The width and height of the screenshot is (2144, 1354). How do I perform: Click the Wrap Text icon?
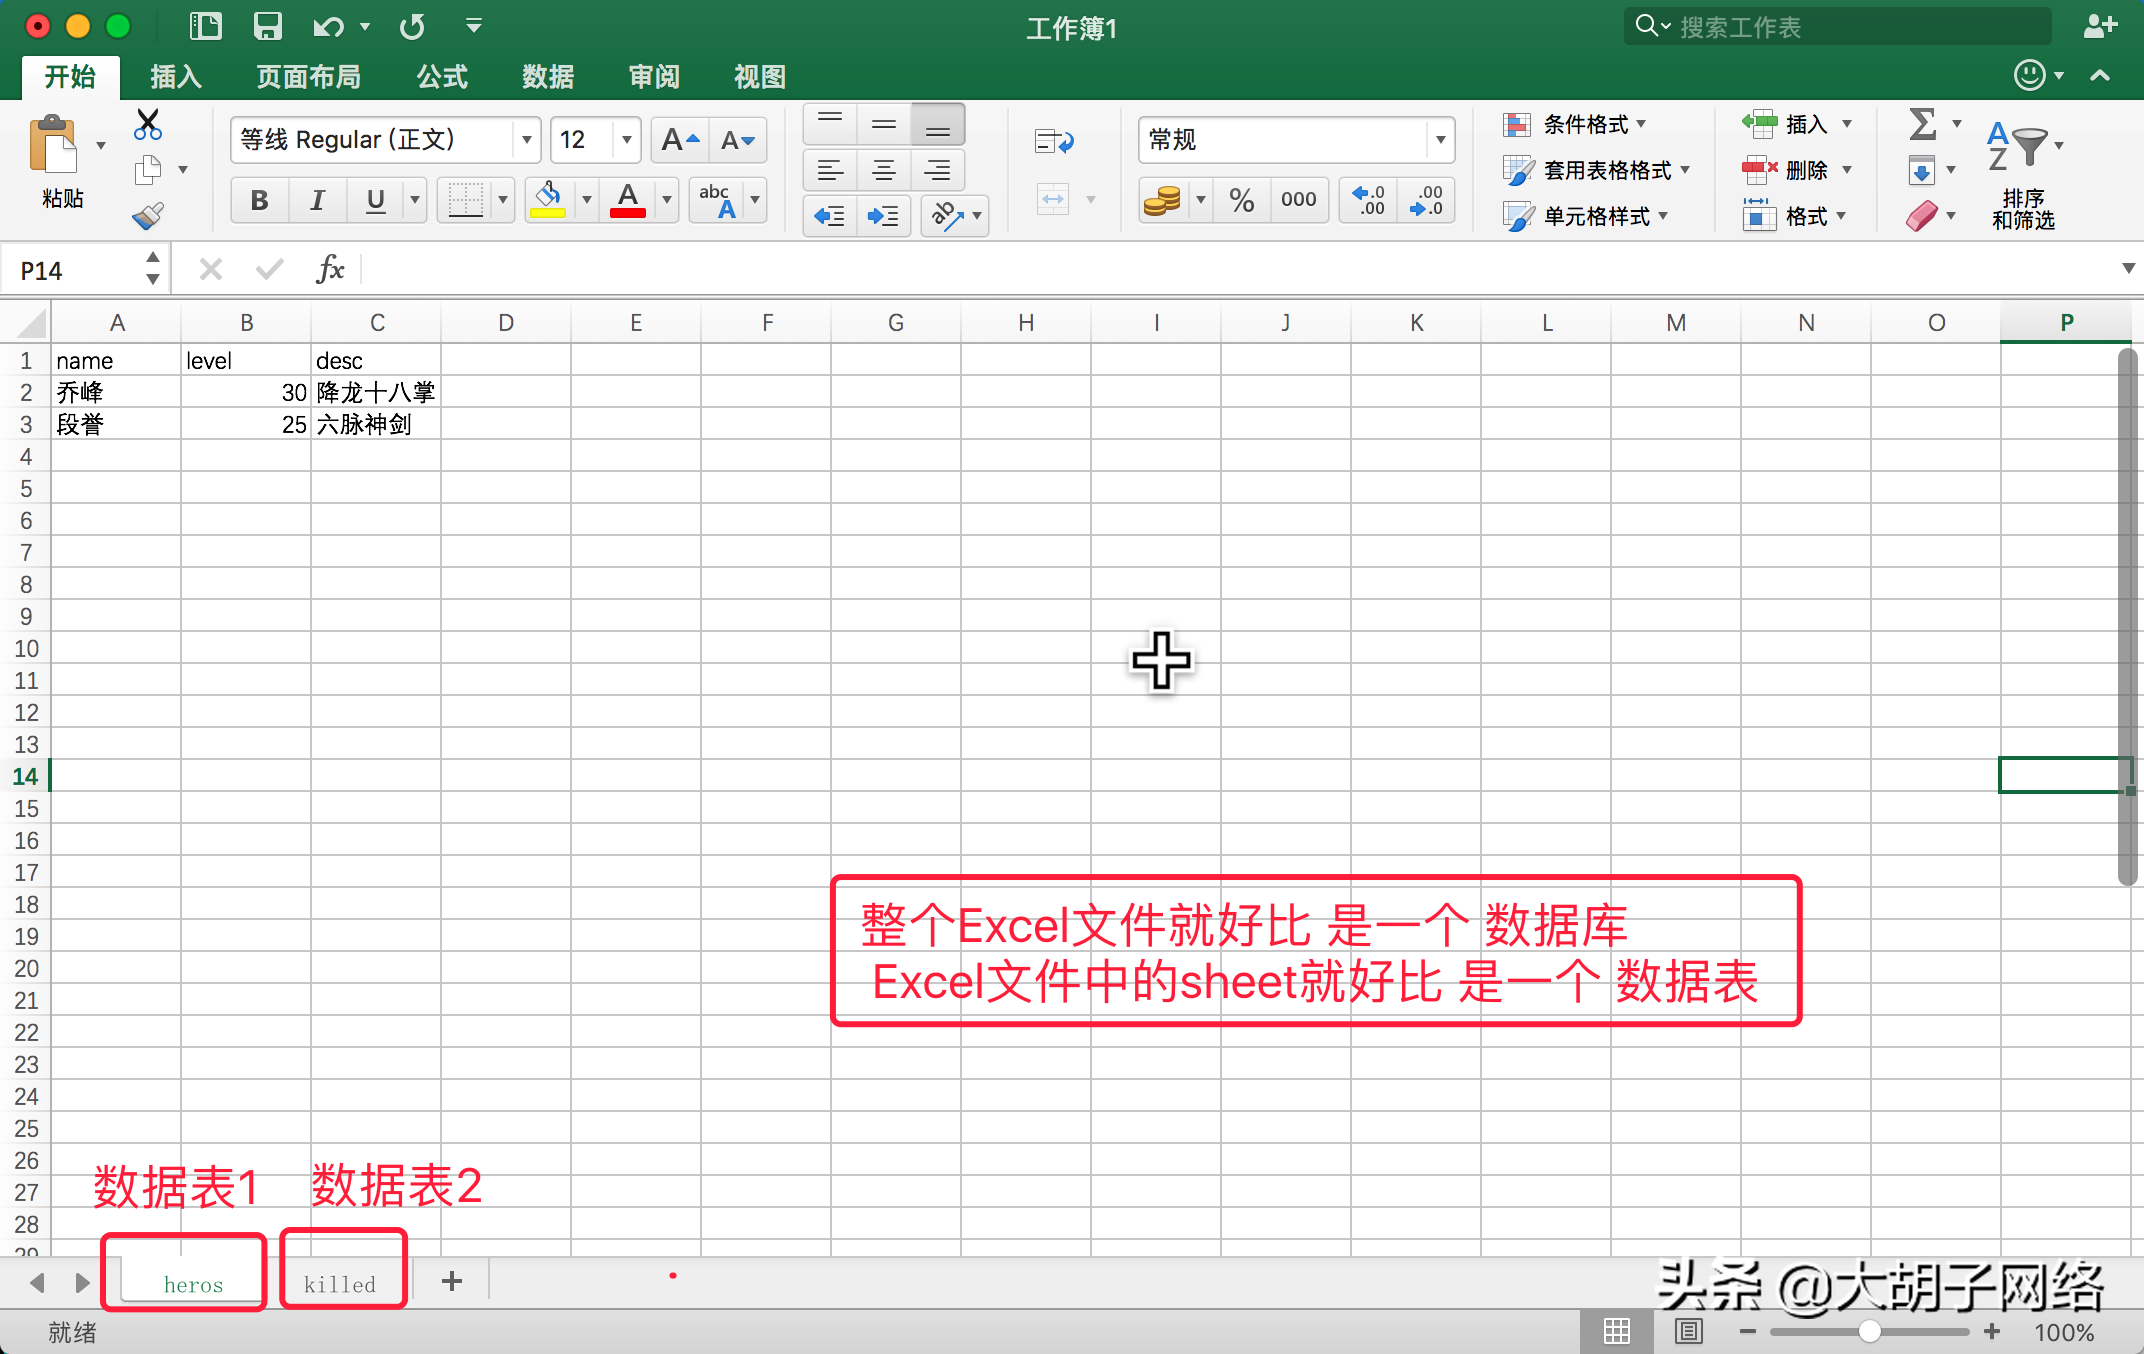click(1054, 141)
